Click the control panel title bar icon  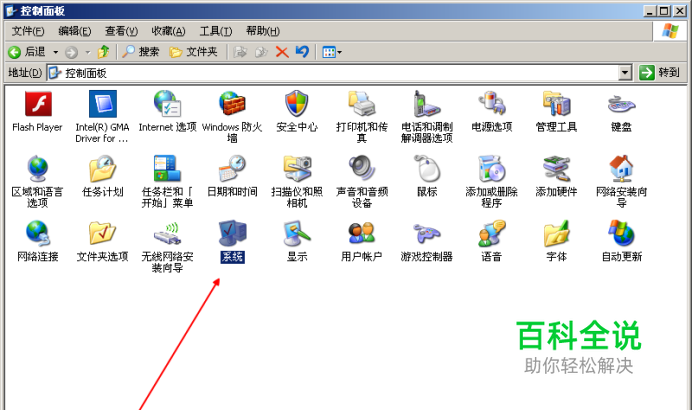click(11, 10)
